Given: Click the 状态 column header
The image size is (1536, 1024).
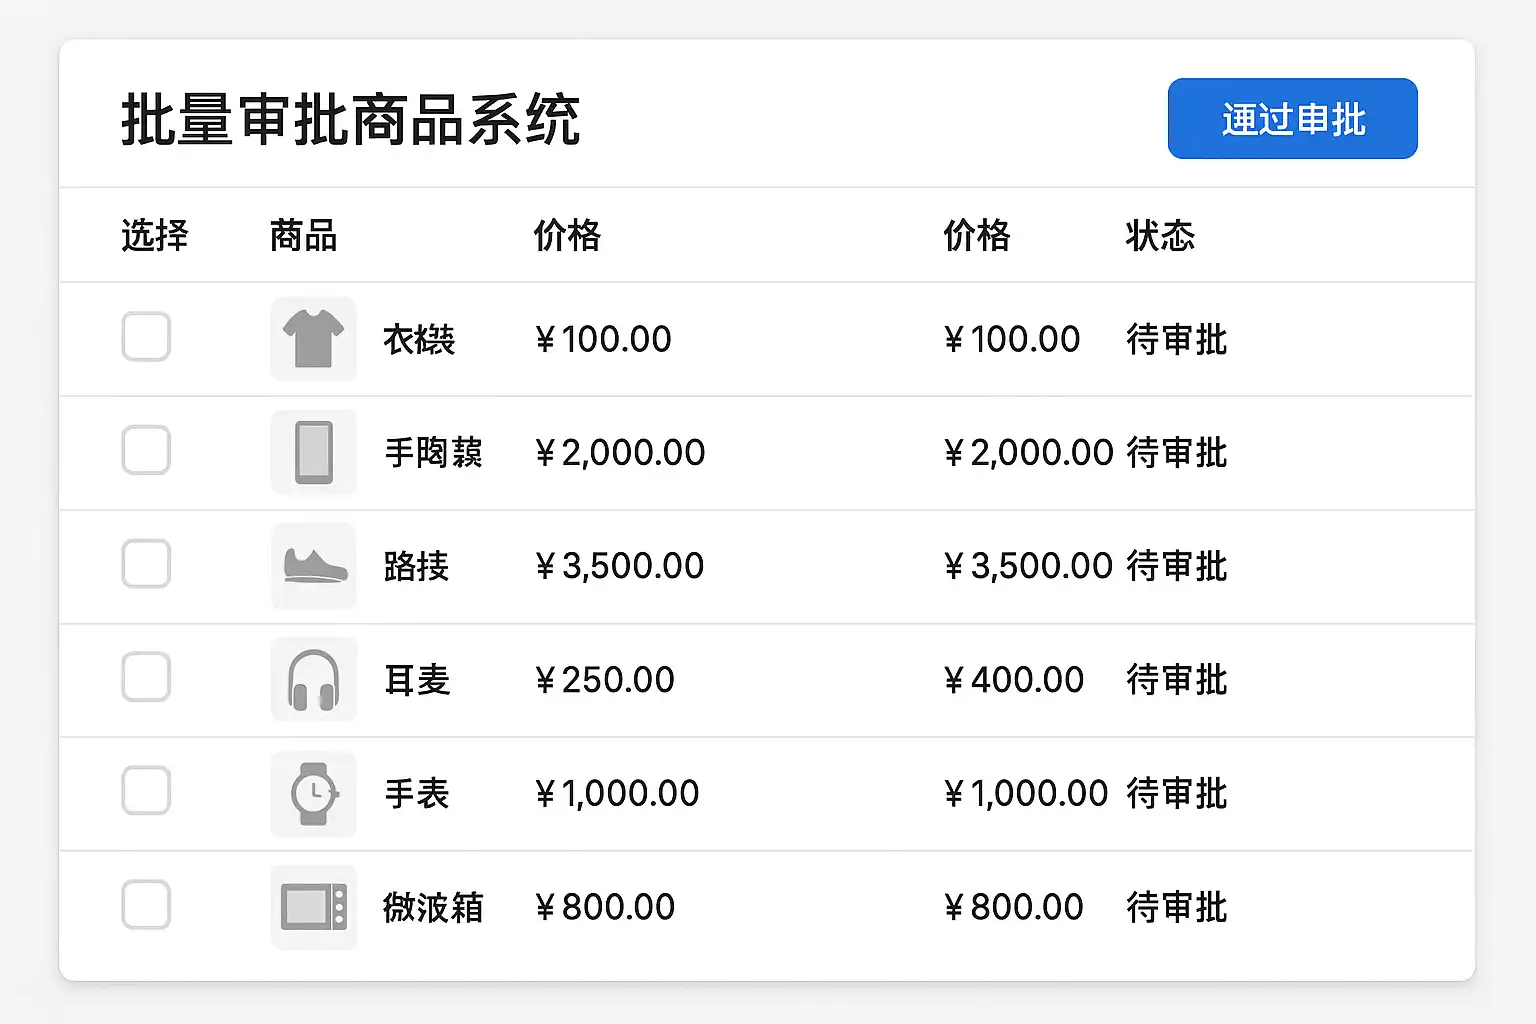Looking at the screenshot, I should pos(1160,236).
